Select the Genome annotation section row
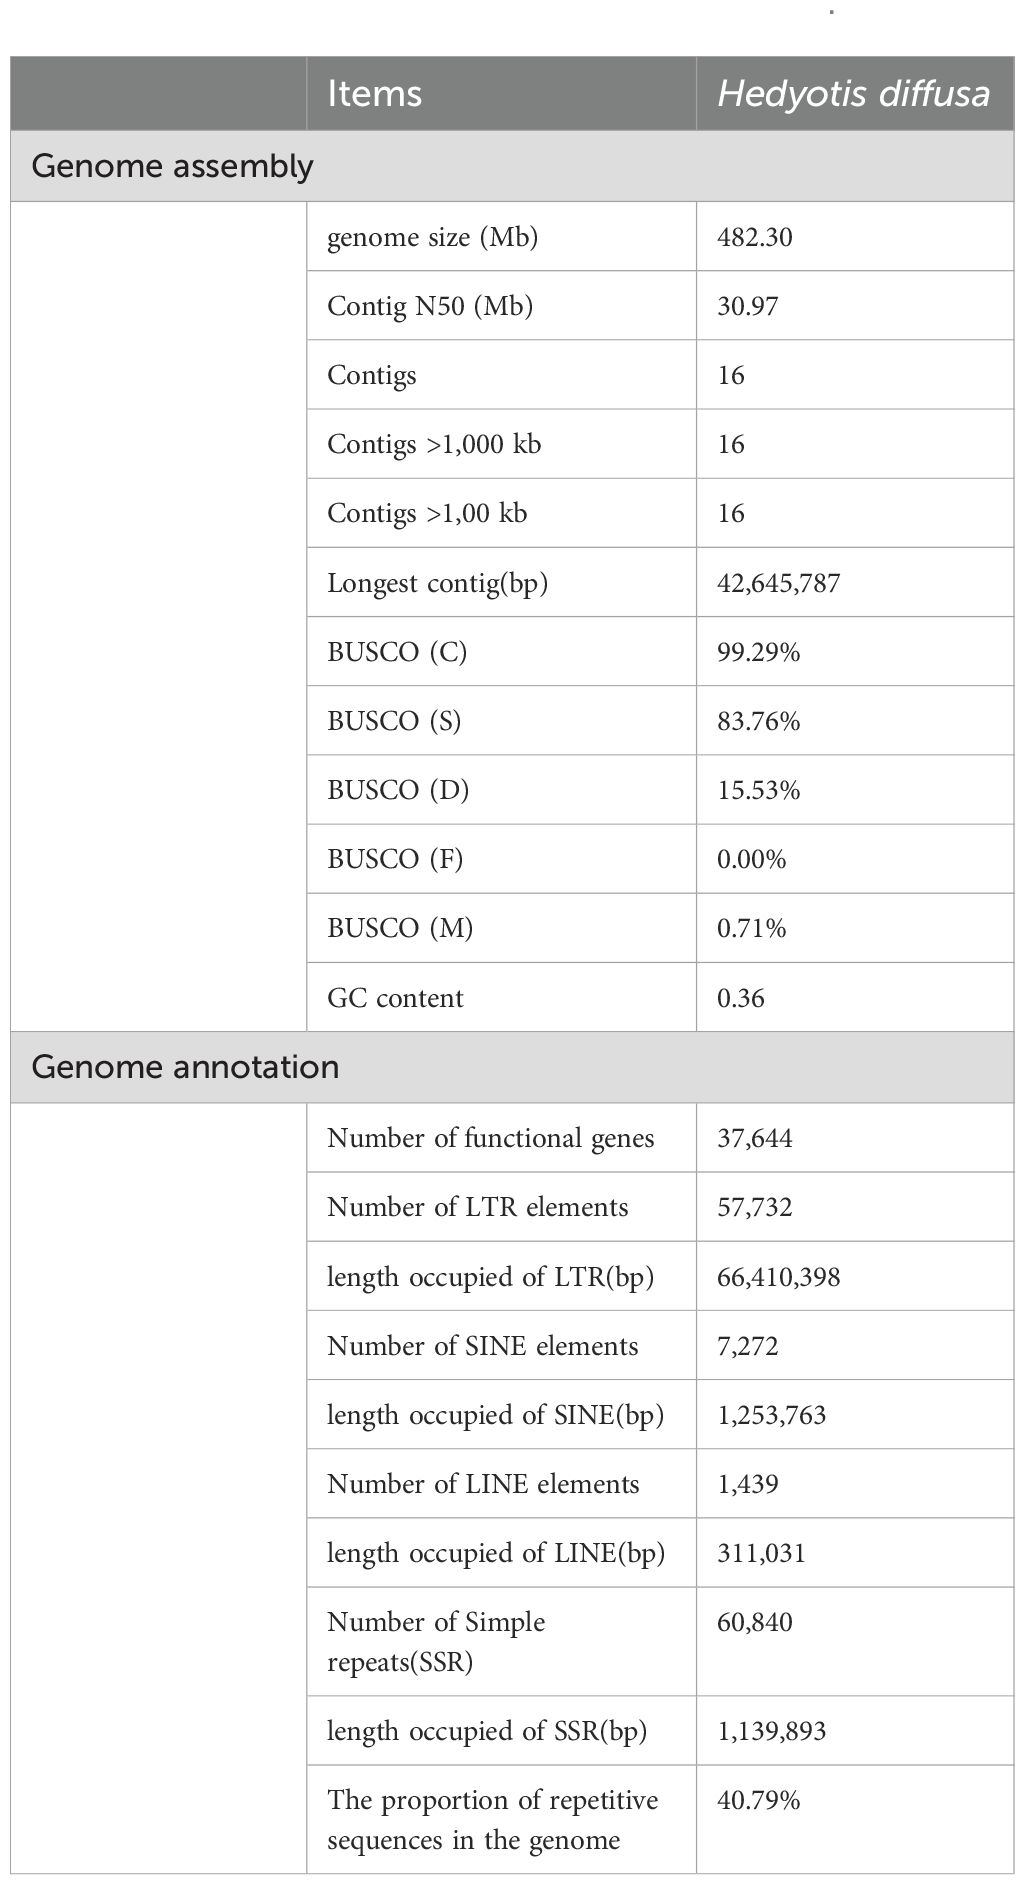1025x1885 pixels. click(x=512, y=1067)
